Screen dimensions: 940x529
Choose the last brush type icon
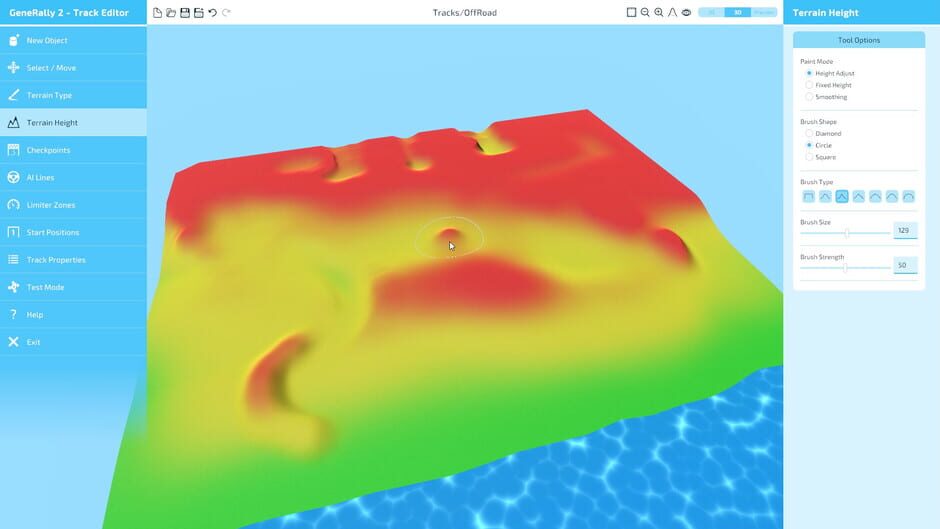coord(909,197)
